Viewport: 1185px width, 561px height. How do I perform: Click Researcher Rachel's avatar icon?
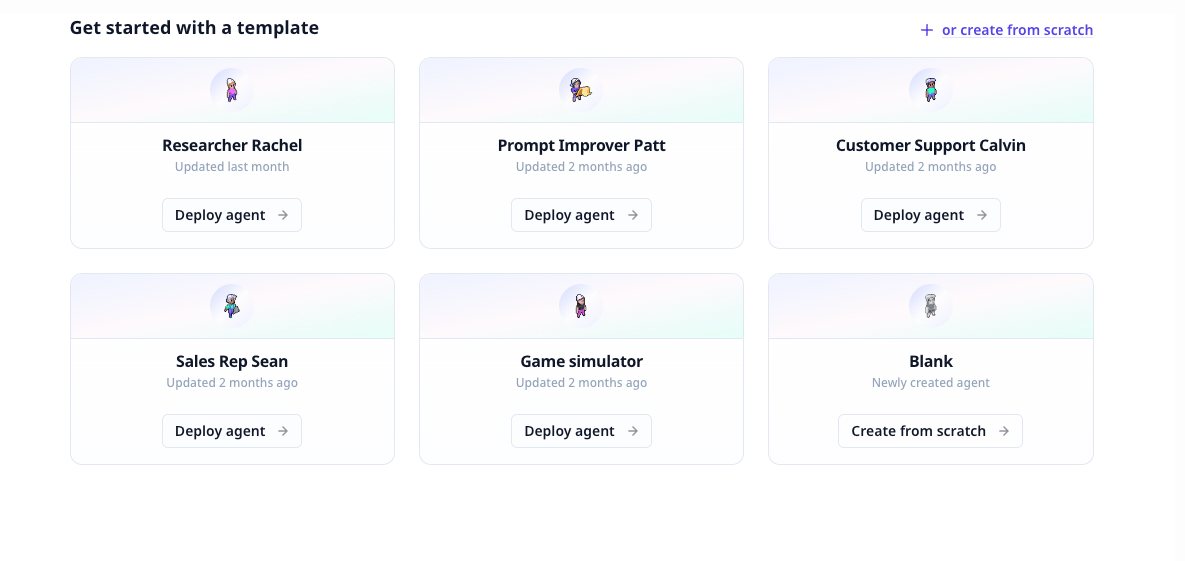click(x=232, y=90)
